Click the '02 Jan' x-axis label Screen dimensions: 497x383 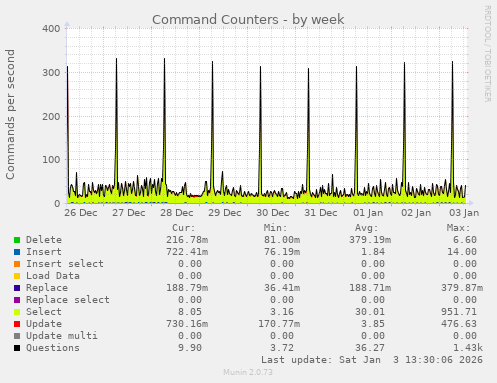coord(416,213)
